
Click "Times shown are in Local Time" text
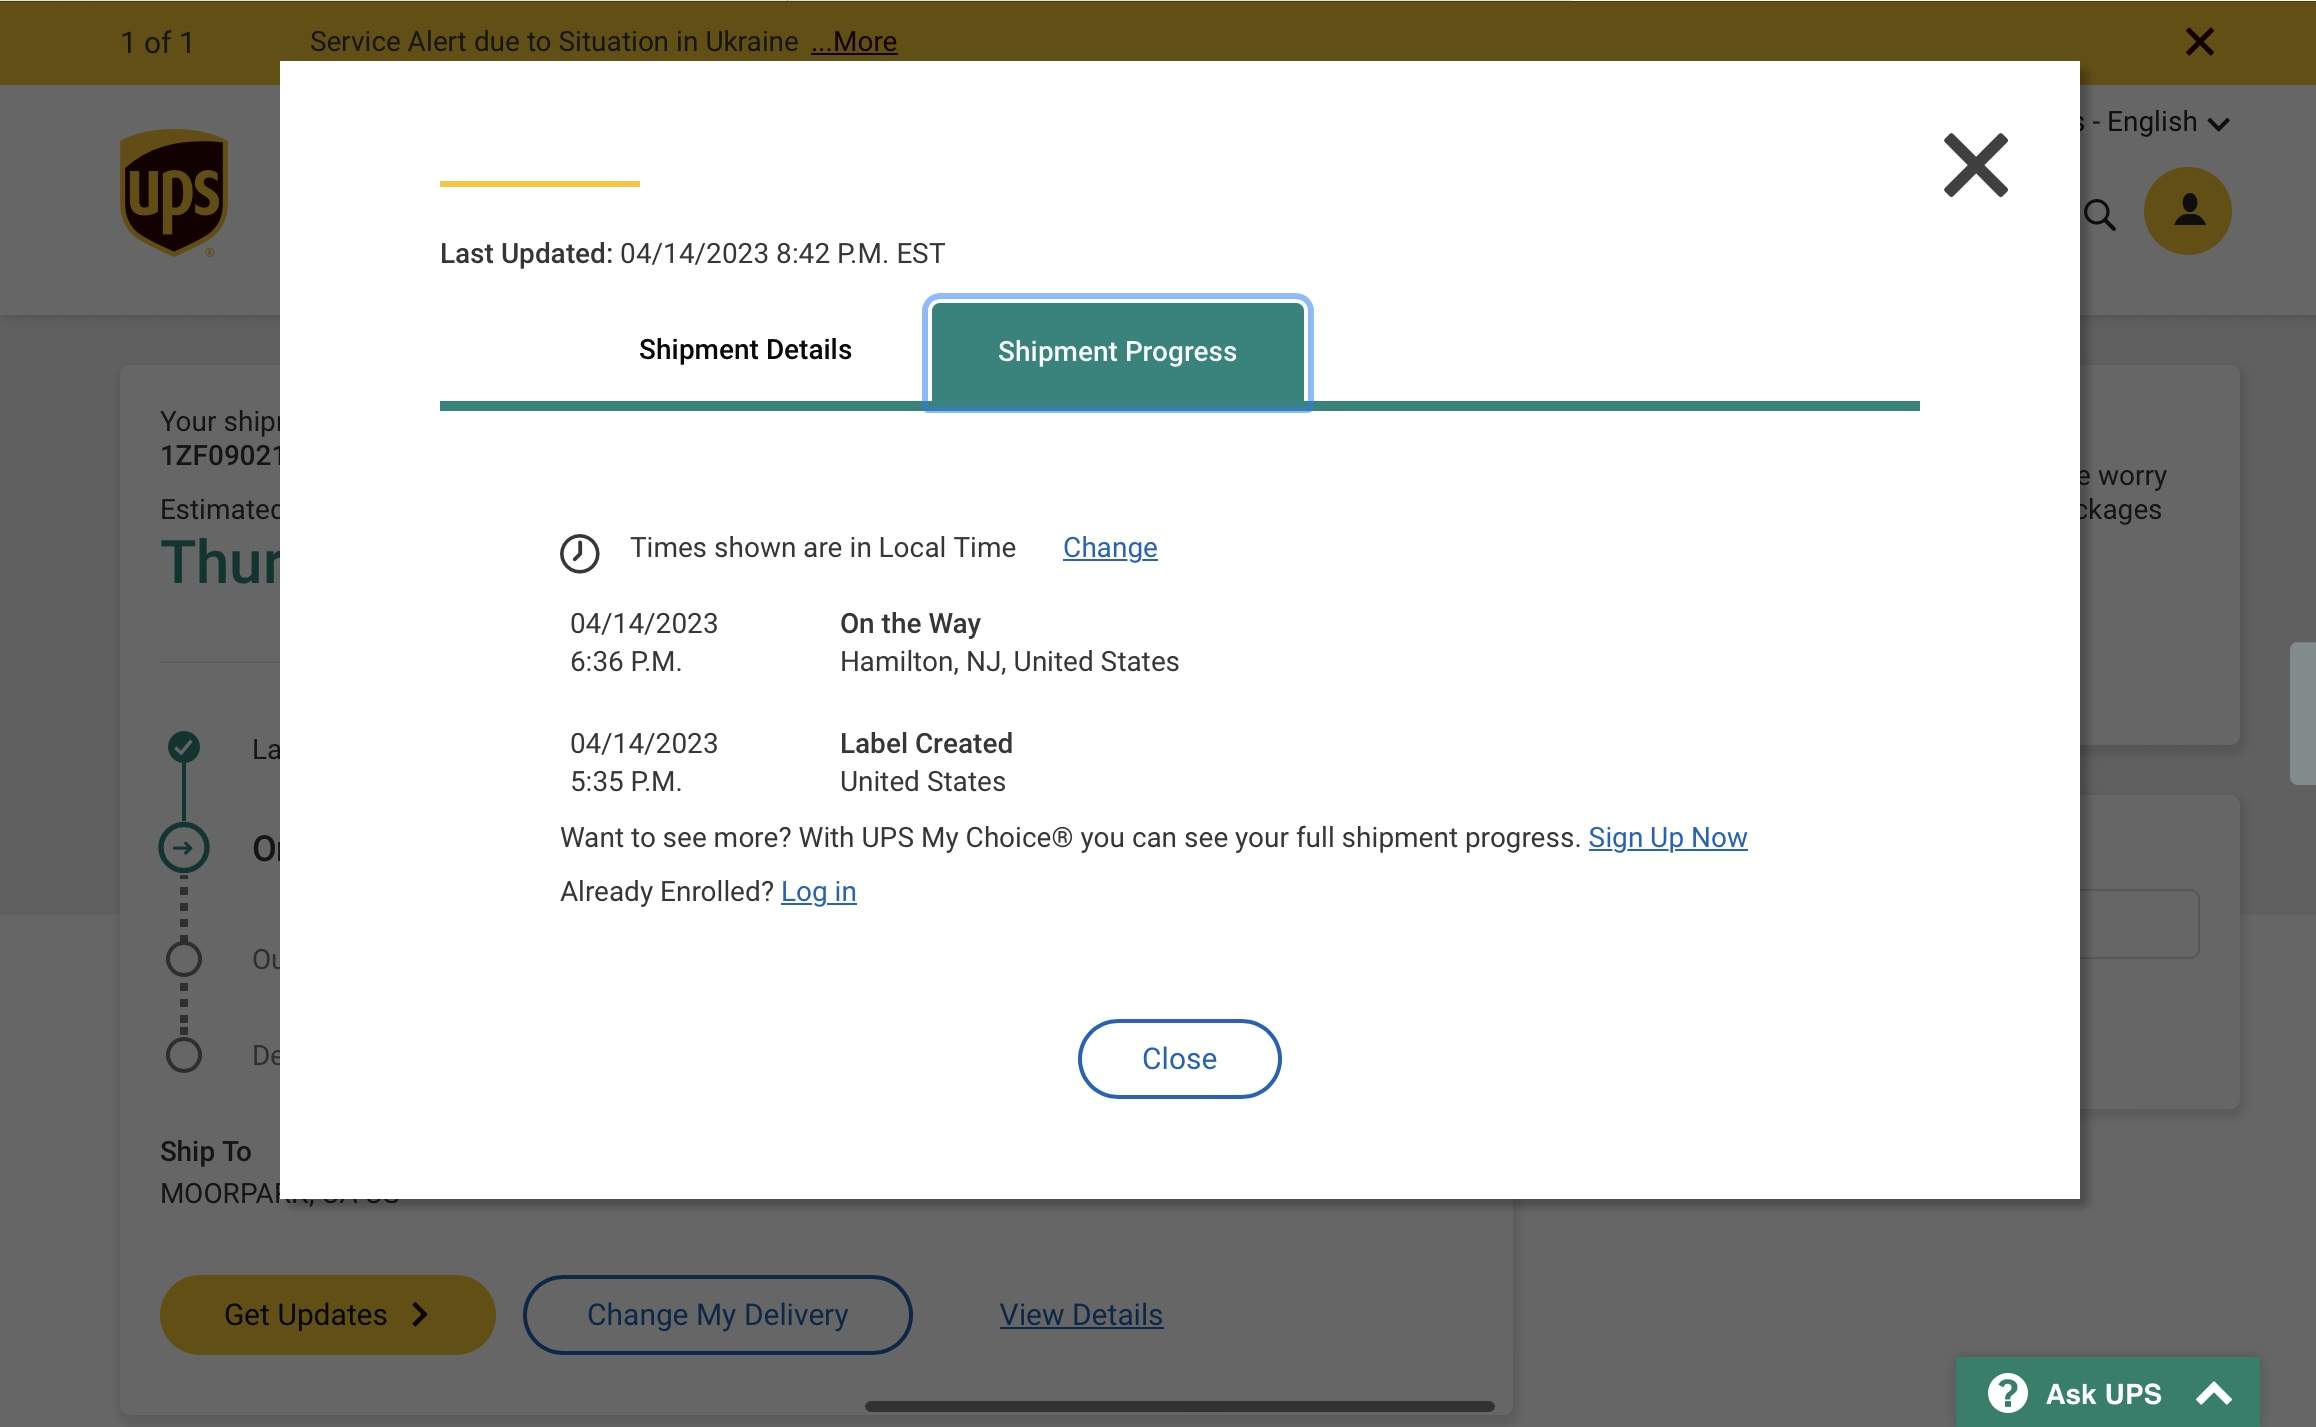[x=823, y=548]
